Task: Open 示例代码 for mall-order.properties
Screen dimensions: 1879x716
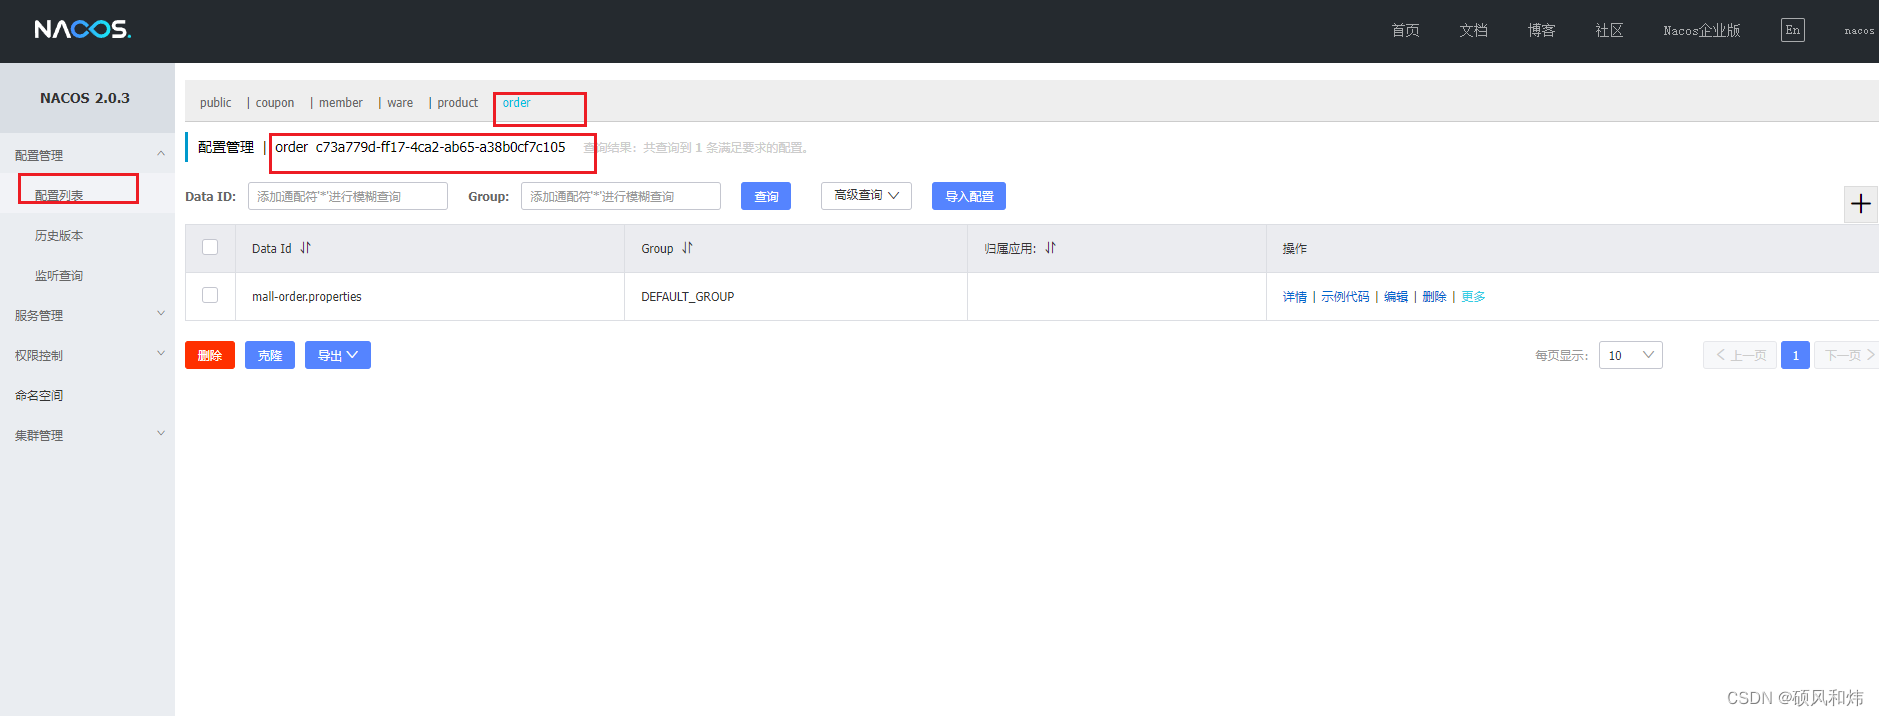Action: pyautogui.click(x=1345, y=297)
